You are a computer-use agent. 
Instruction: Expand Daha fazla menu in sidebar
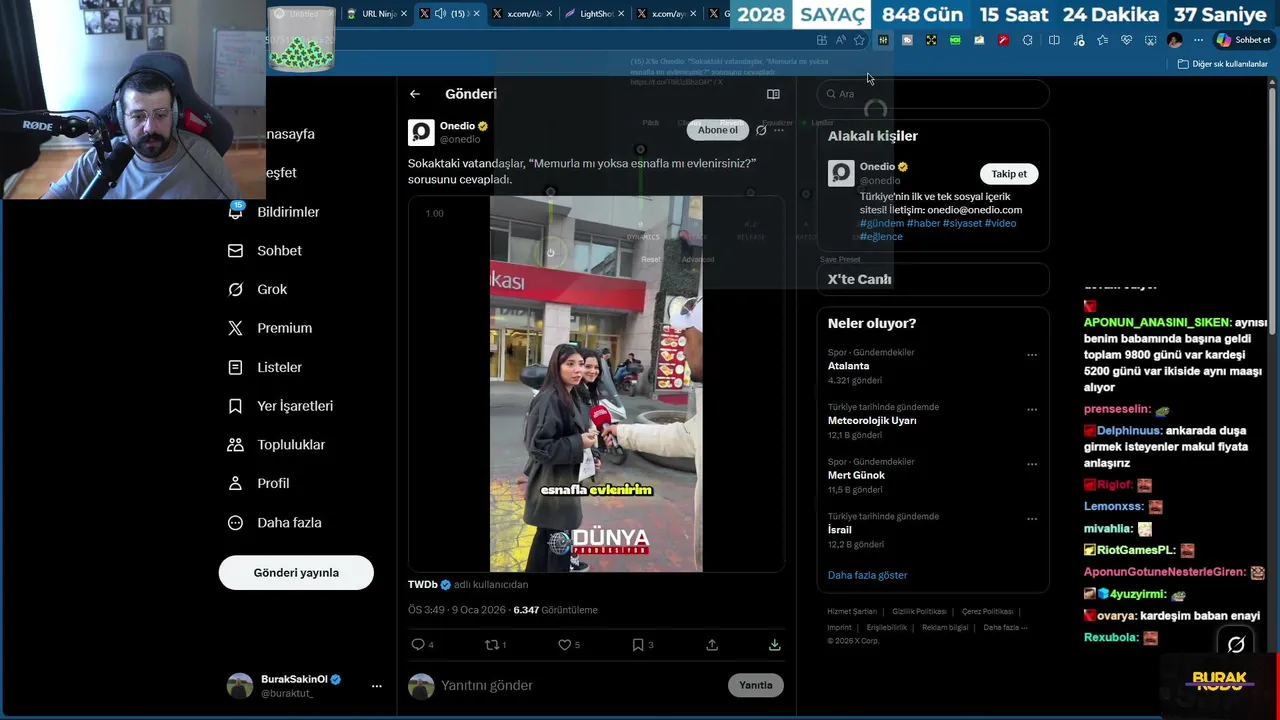[275, 523]
